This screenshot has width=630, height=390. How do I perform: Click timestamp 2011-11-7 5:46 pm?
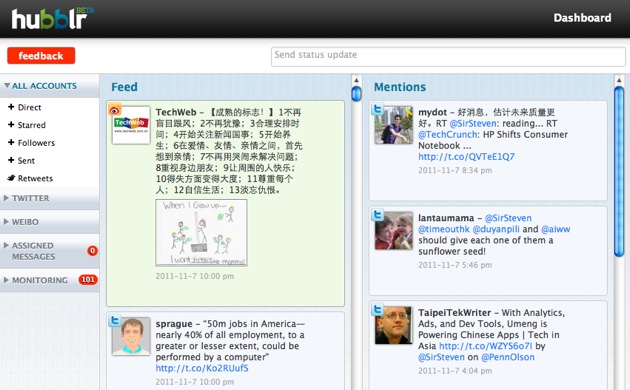point(455,265)
